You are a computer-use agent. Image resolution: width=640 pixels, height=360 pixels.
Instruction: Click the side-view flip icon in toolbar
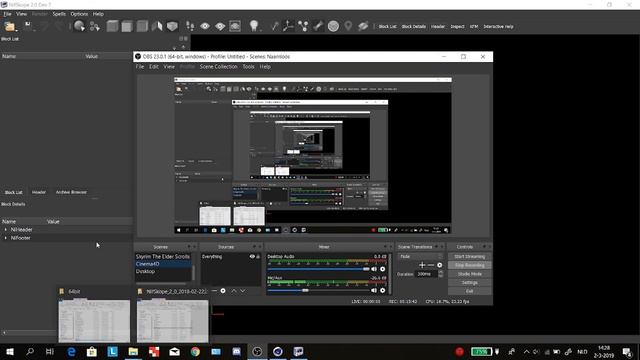[157, 27]
